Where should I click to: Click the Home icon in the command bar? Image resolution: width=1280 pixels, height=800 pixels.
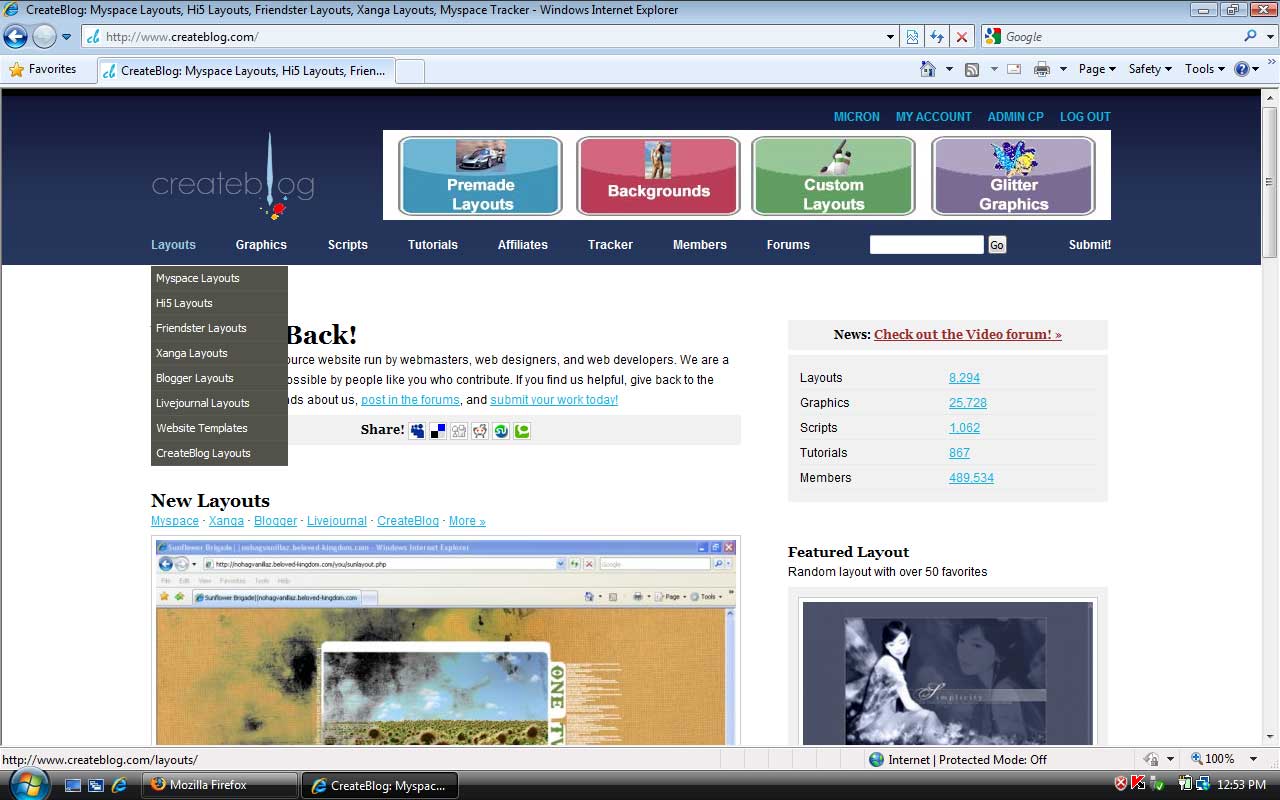tap(928, 69)
